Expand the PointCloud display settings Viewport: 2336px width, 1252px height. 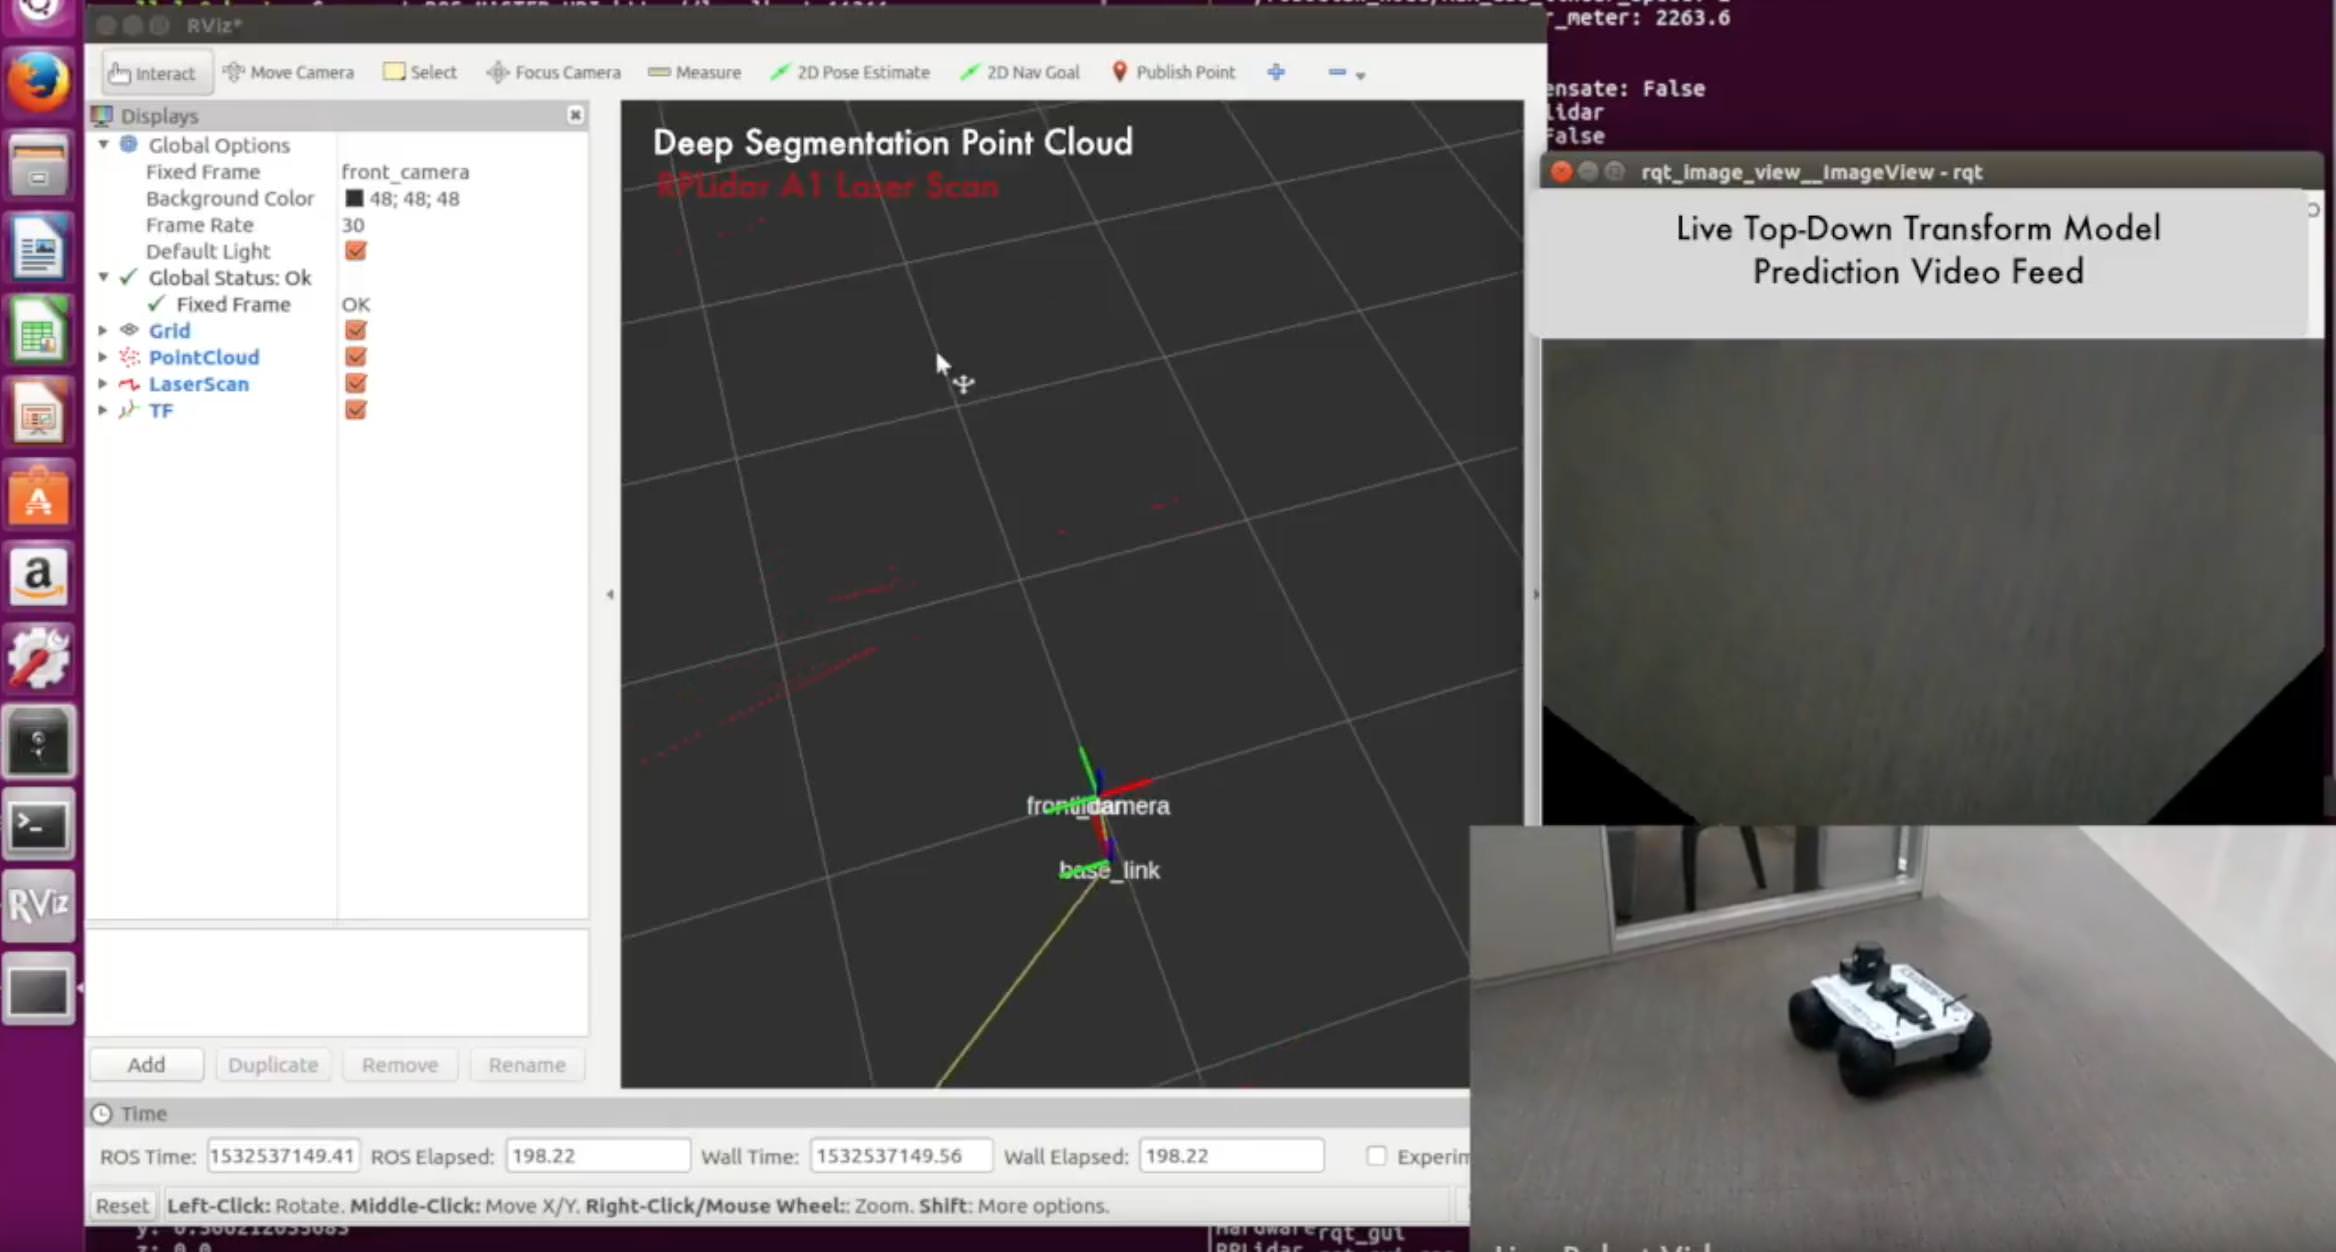coord(104,357)
